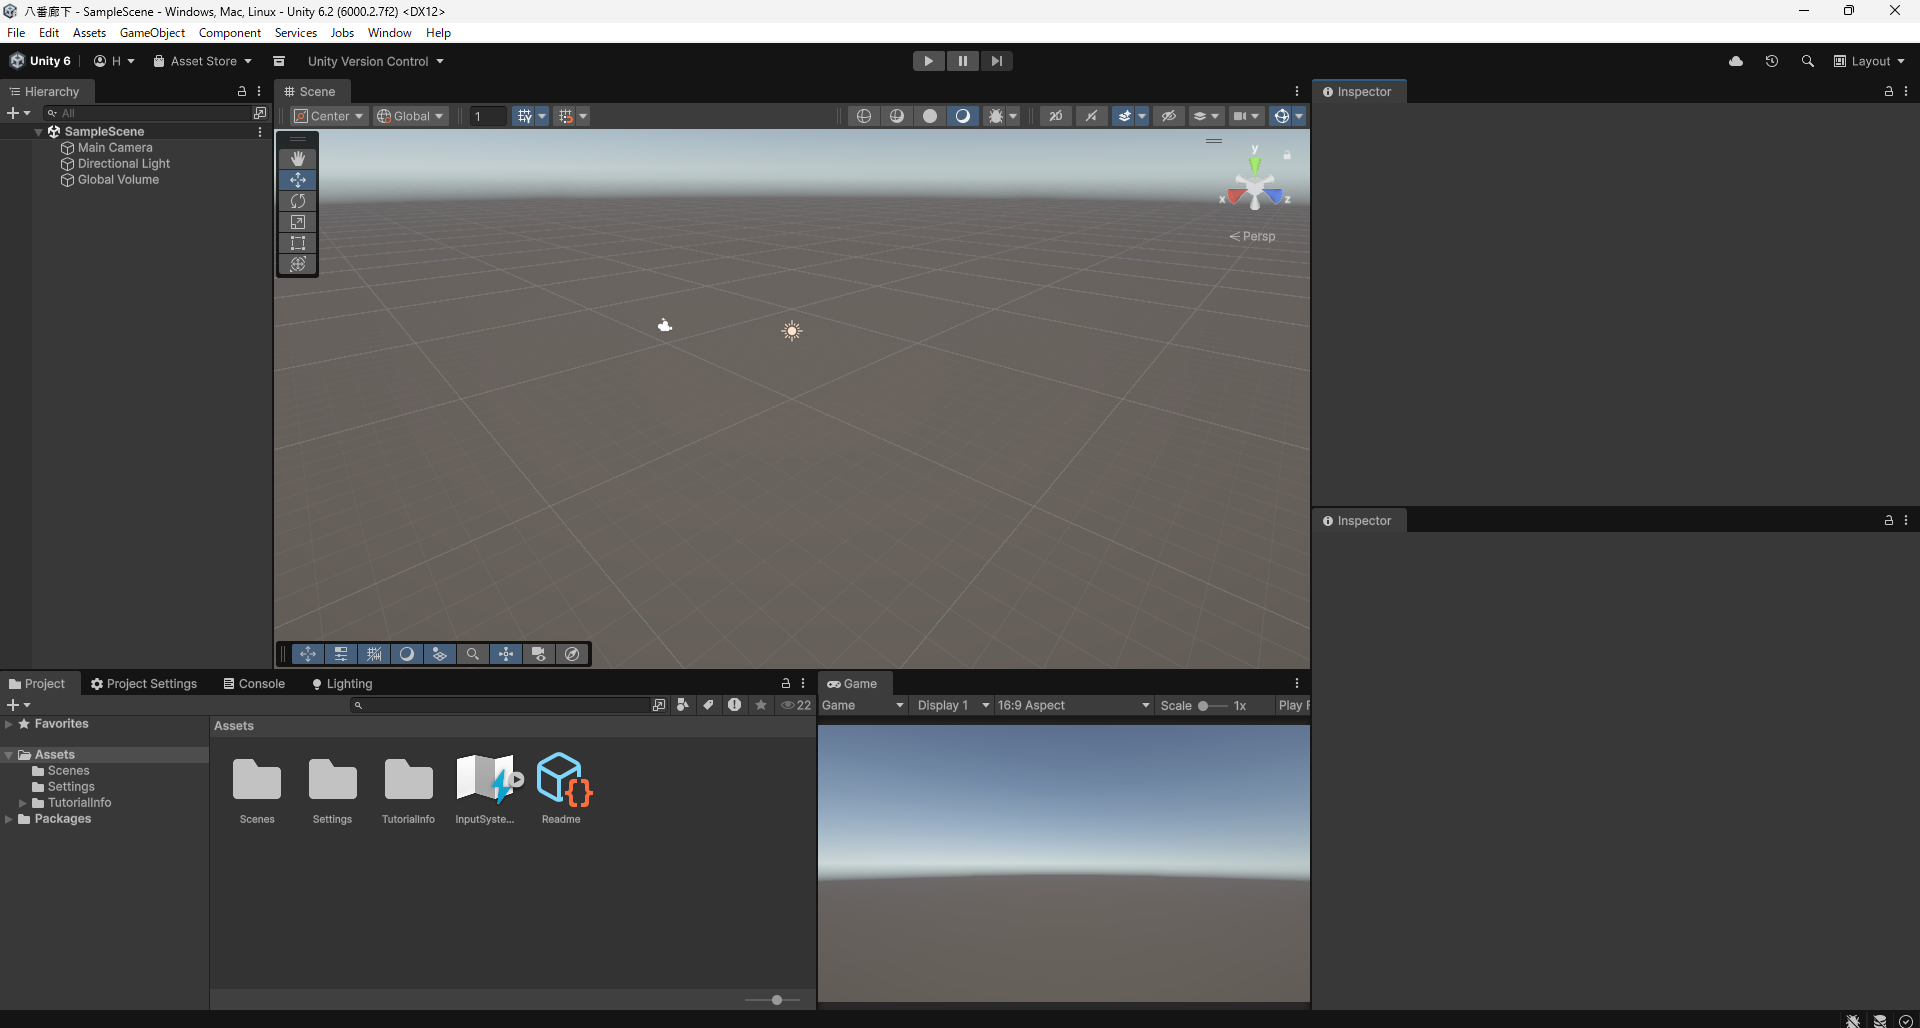Open the 16:9 Aspect dropdown
The image size is (1920, 1028).
[1073, 706]
